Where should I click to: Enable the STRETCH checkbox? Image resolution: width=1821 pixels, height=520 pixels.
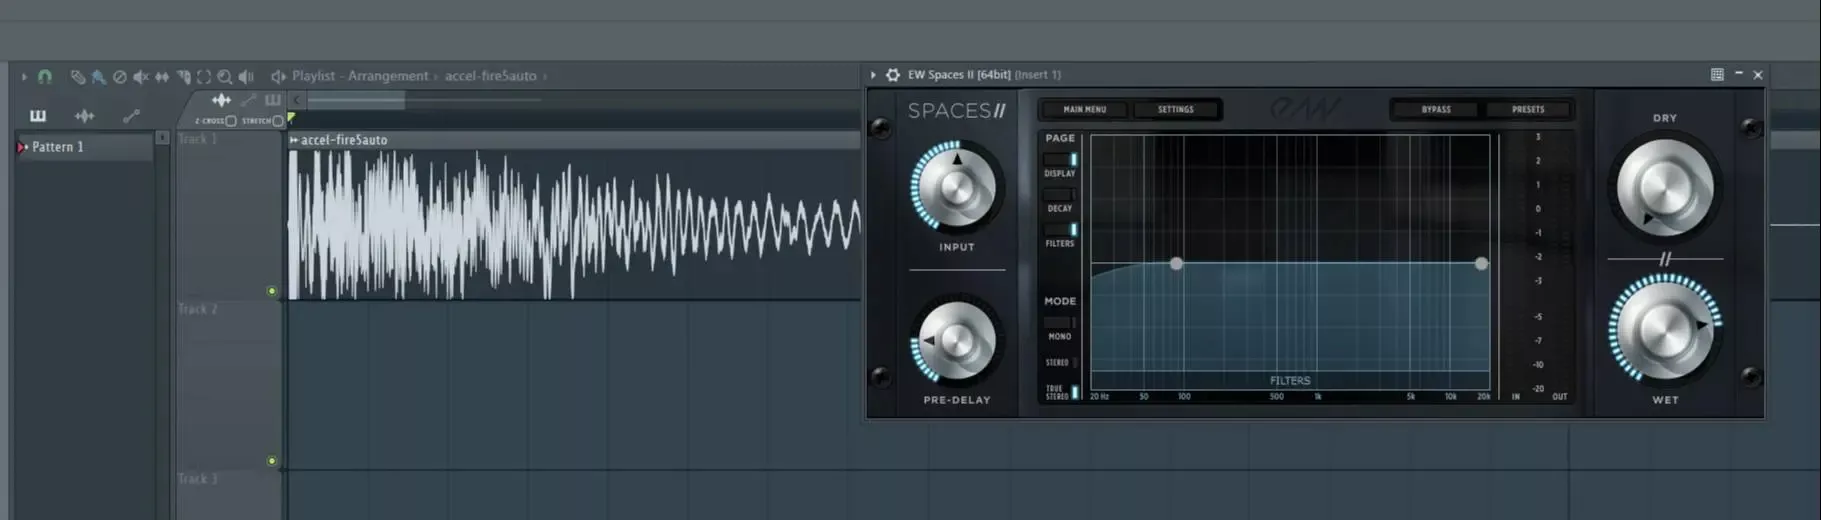[278, 121]
